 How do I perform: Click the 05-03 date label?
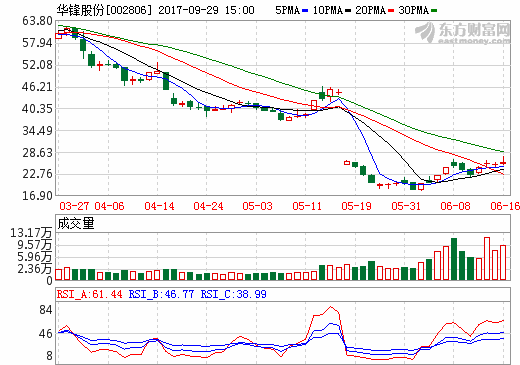[257, 206]
